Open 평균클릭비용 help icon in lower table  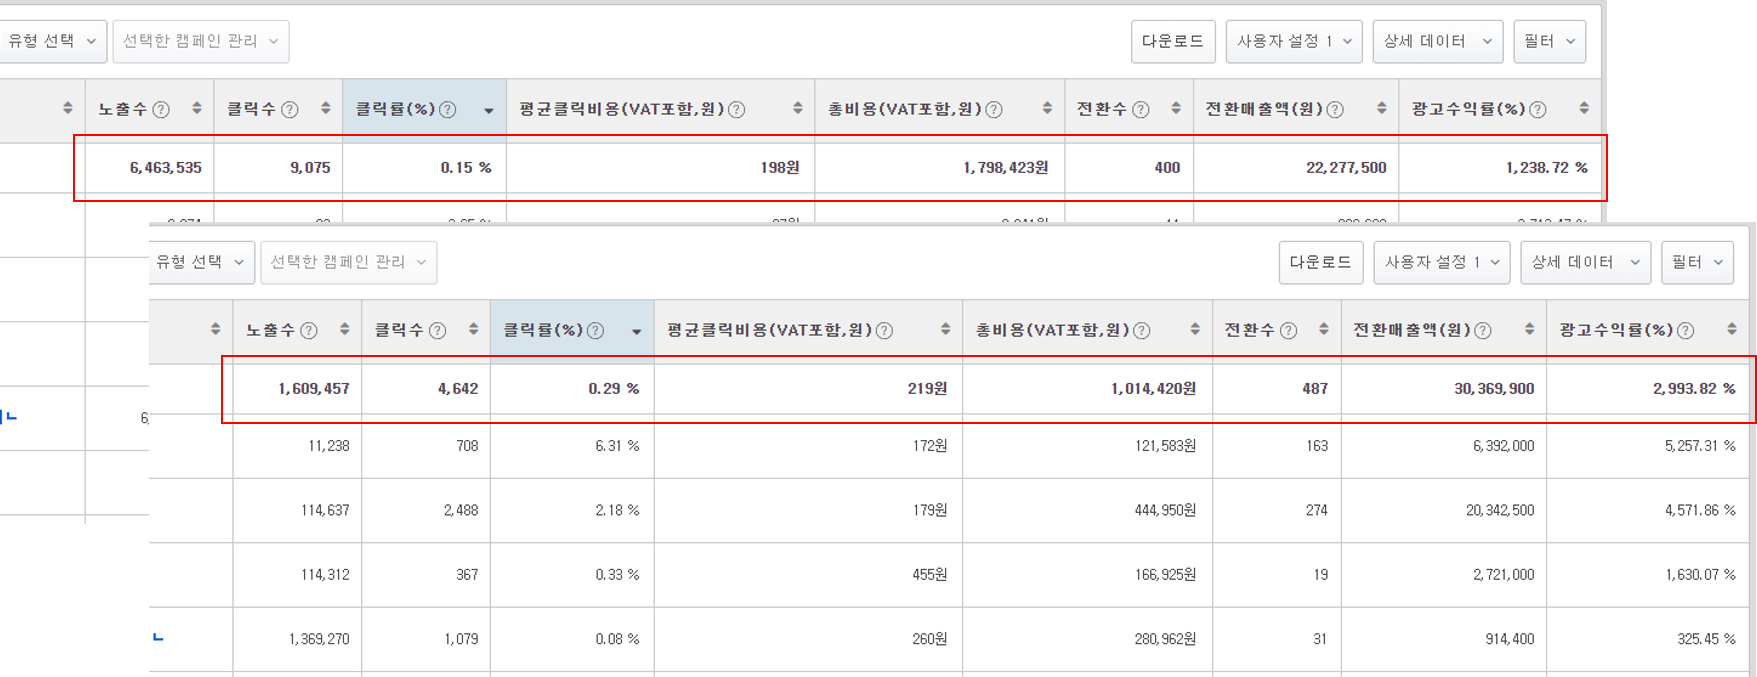(885, 331)
